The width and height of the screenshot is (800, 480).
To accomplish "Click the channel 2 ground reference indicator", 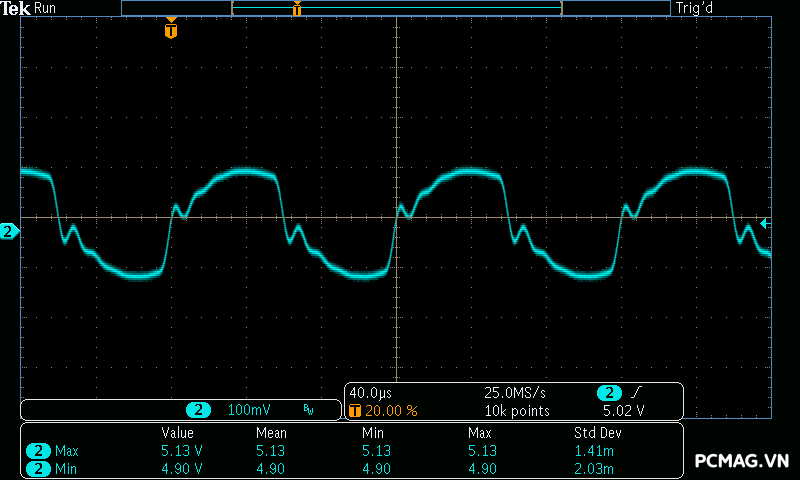I will pyautogui.click(x=9, y=232).
